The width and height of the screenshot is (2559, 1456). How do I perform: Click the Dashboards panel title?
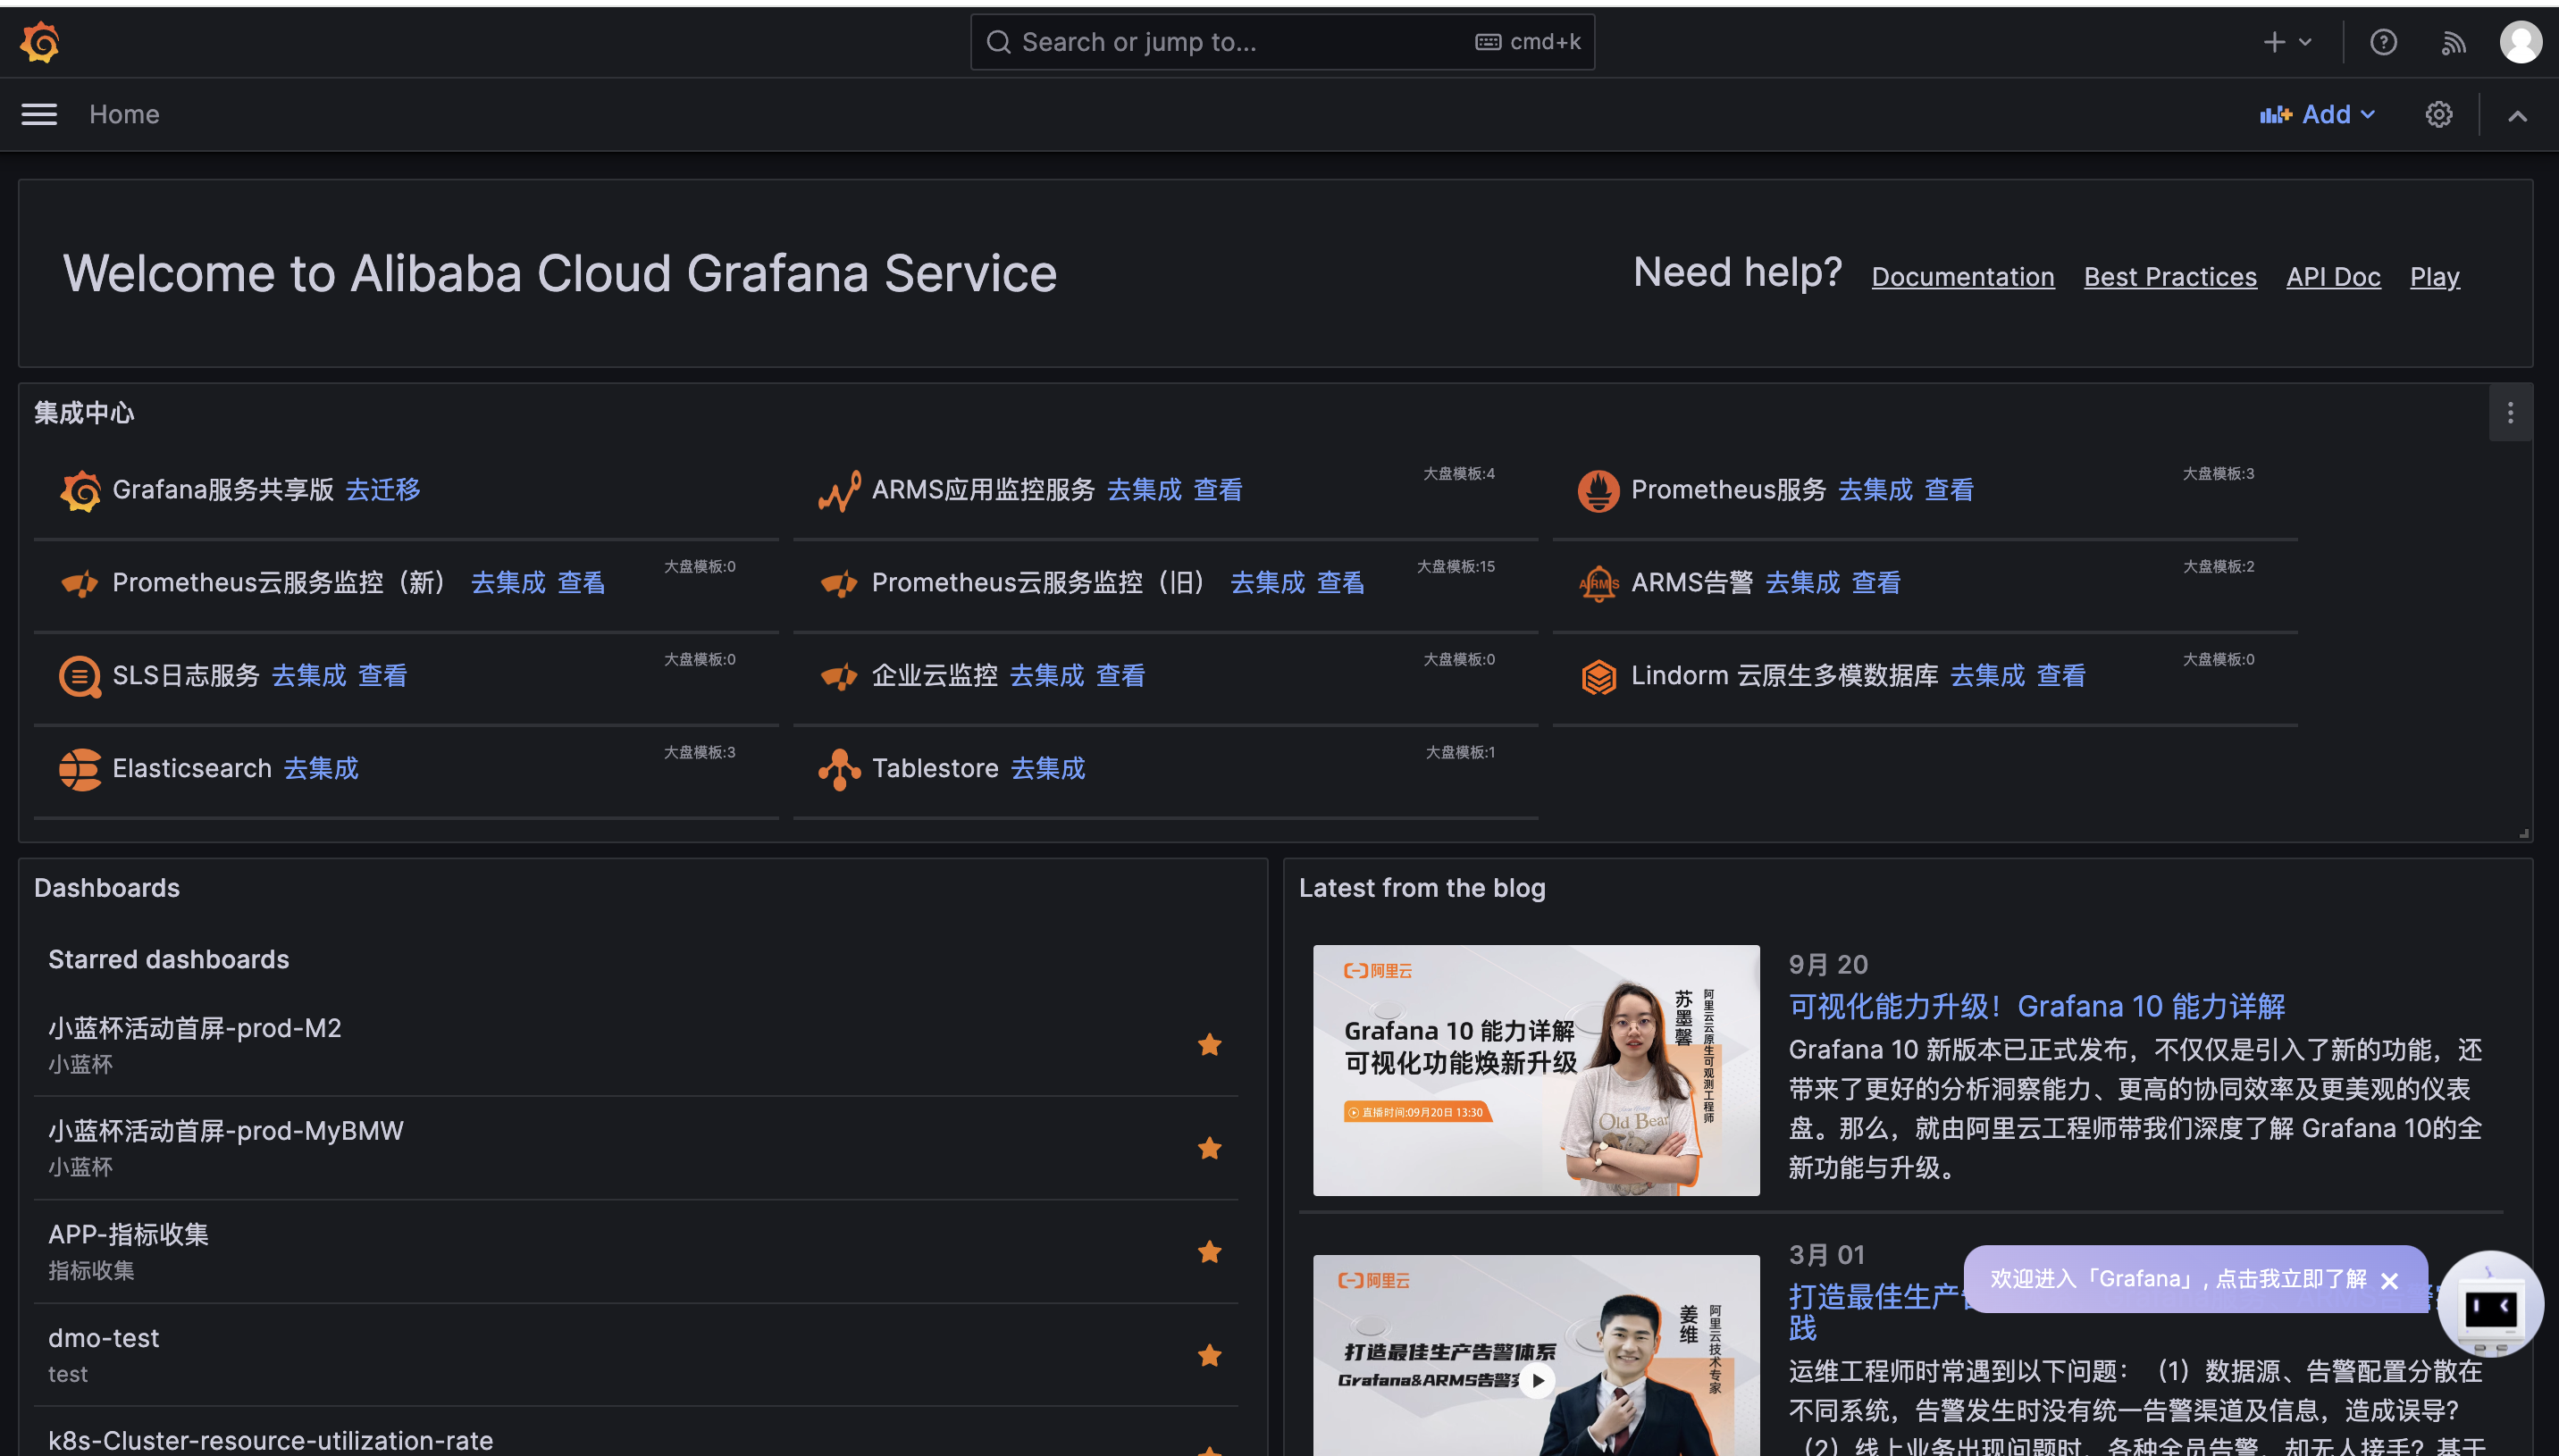[107, 888]
